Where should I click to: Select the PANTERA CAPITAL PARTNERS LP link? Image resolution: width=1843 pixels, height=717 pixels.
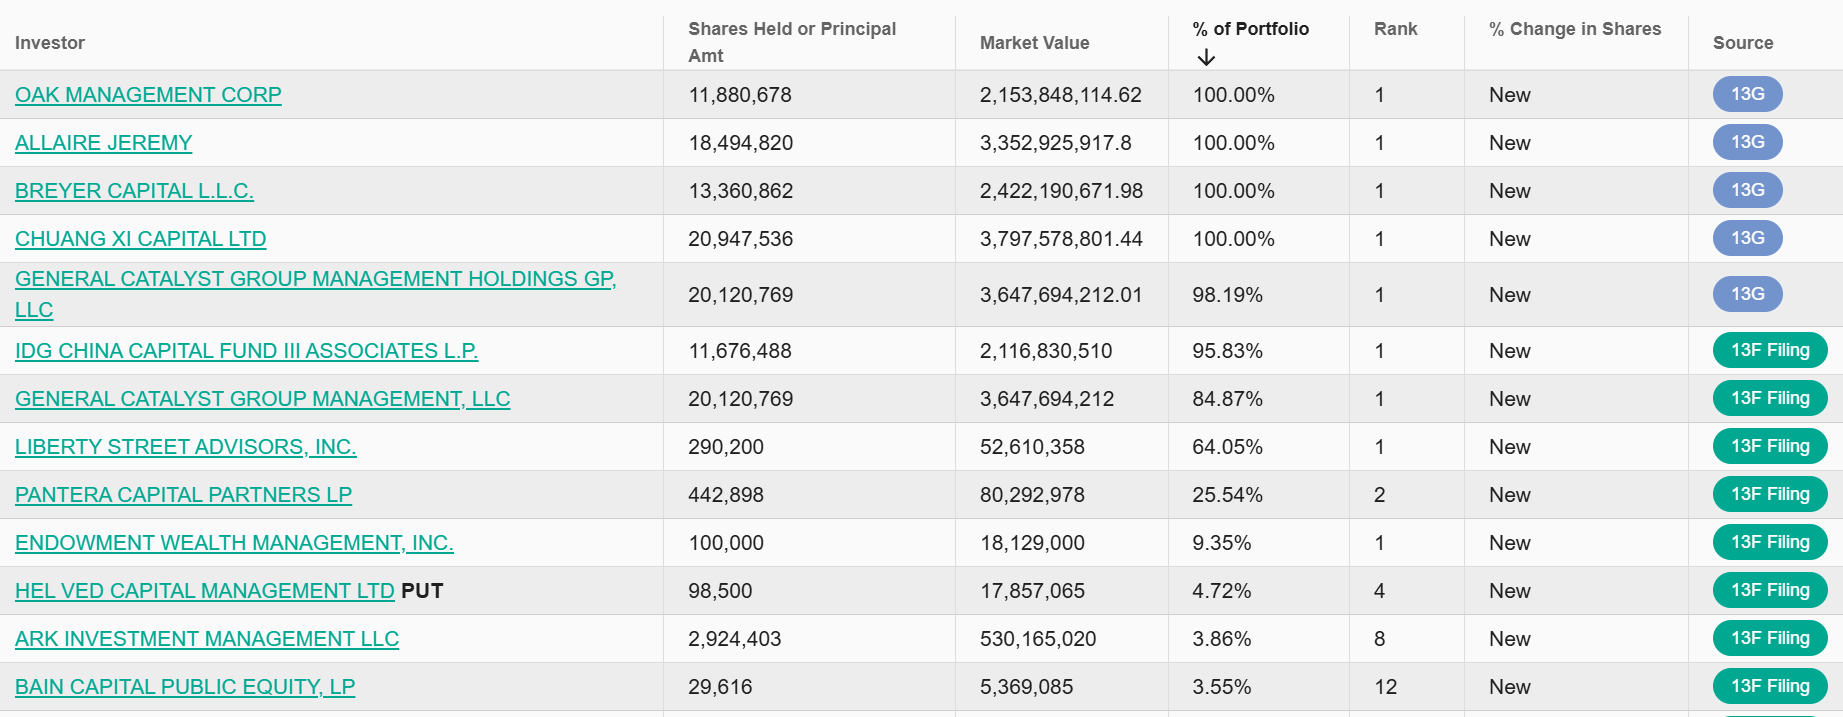point(183,495)
